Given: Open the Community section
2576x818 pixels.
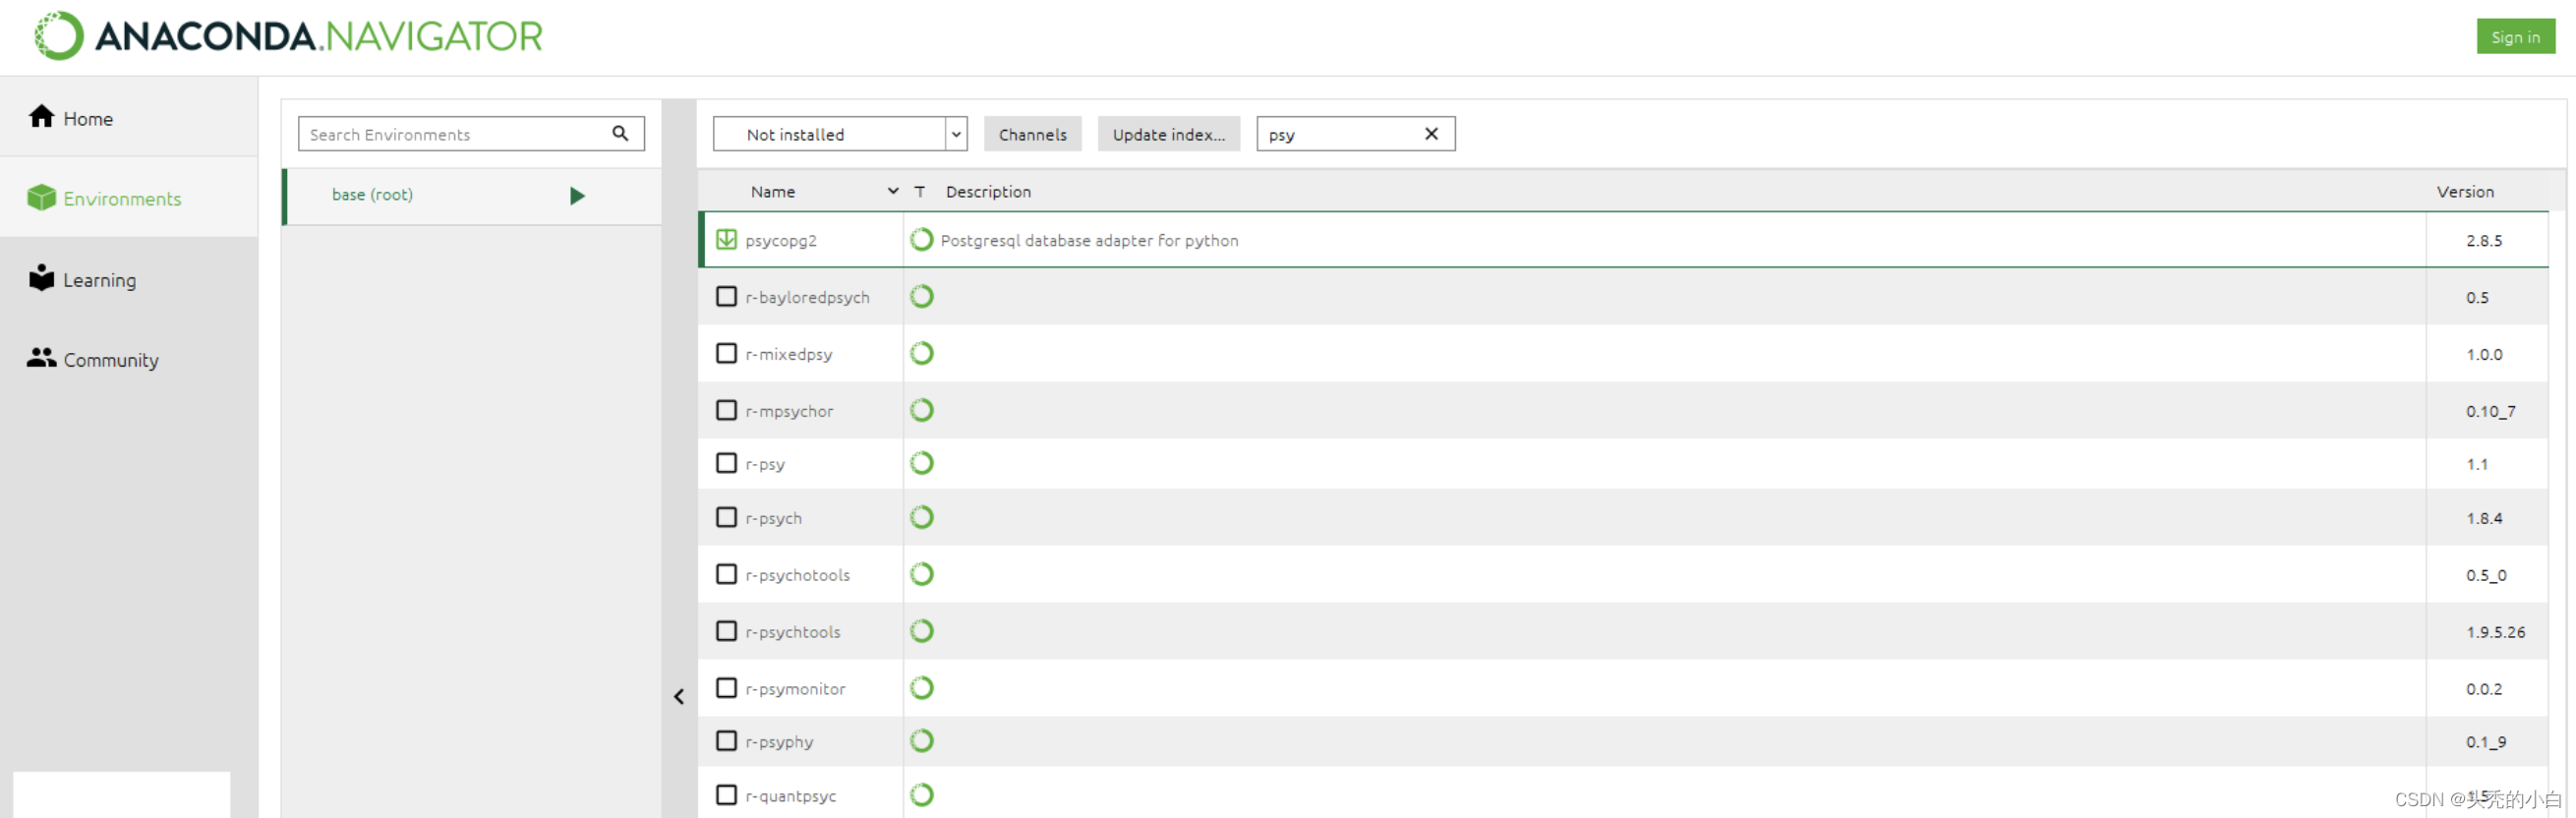Looking at the screenshot, I should (128, 359).
